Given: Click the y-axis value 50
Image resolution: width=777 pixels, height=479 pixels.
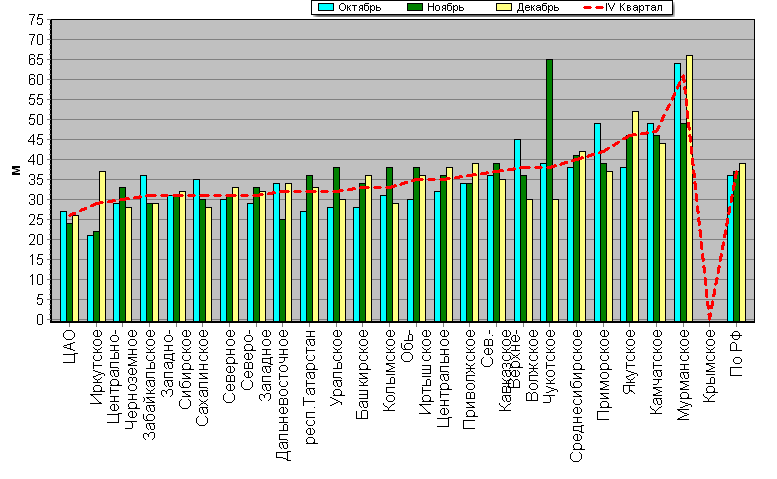Looking at the screenshot, I should (36, 120).
